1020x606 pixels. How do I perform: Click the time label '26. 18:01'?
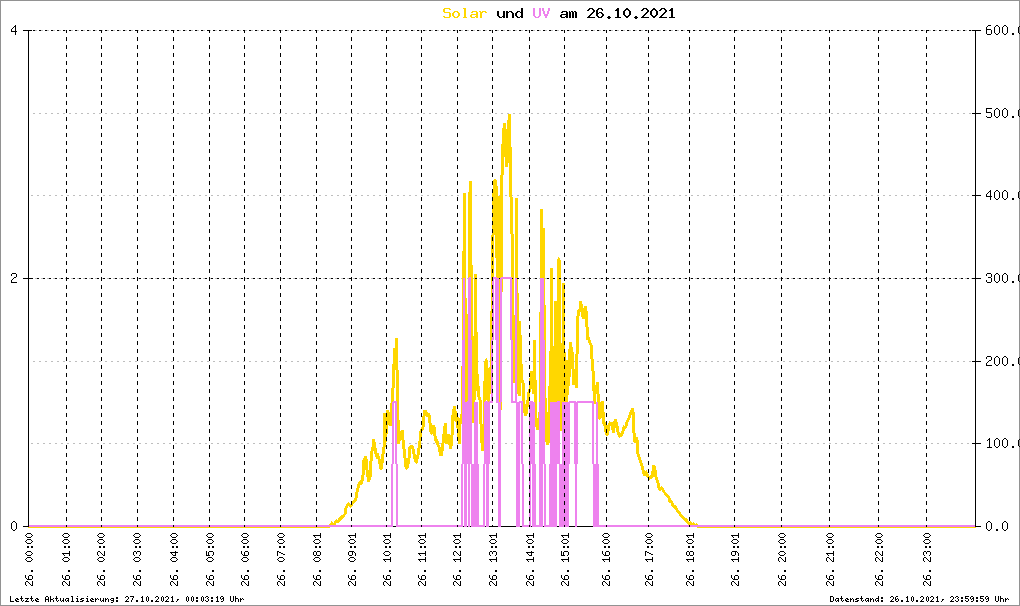(x=690, y=560)
